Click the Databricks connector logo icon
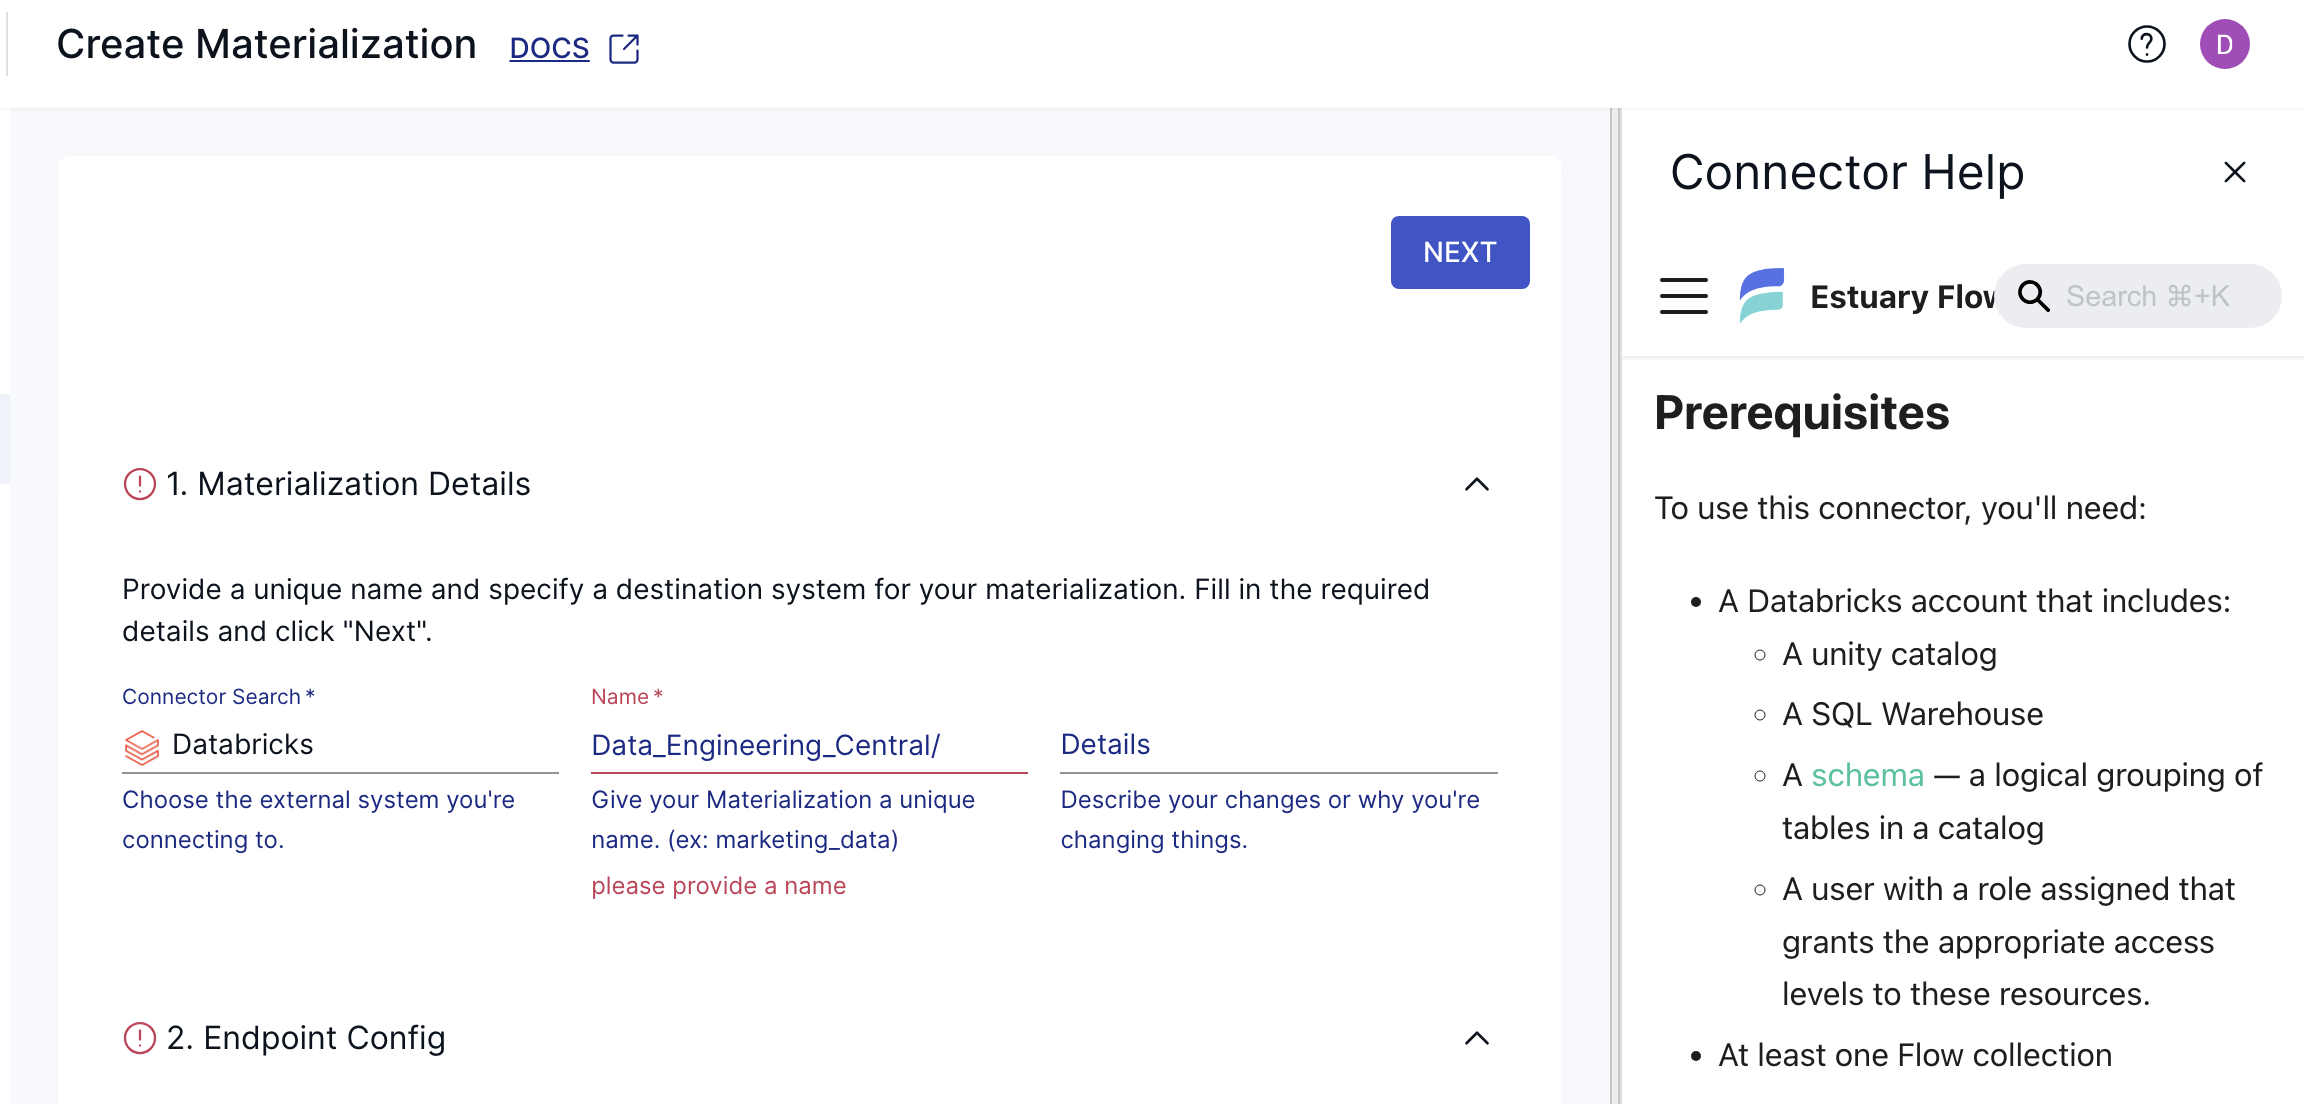This screenshot has height=1104, width=2304. coord(142,746)
